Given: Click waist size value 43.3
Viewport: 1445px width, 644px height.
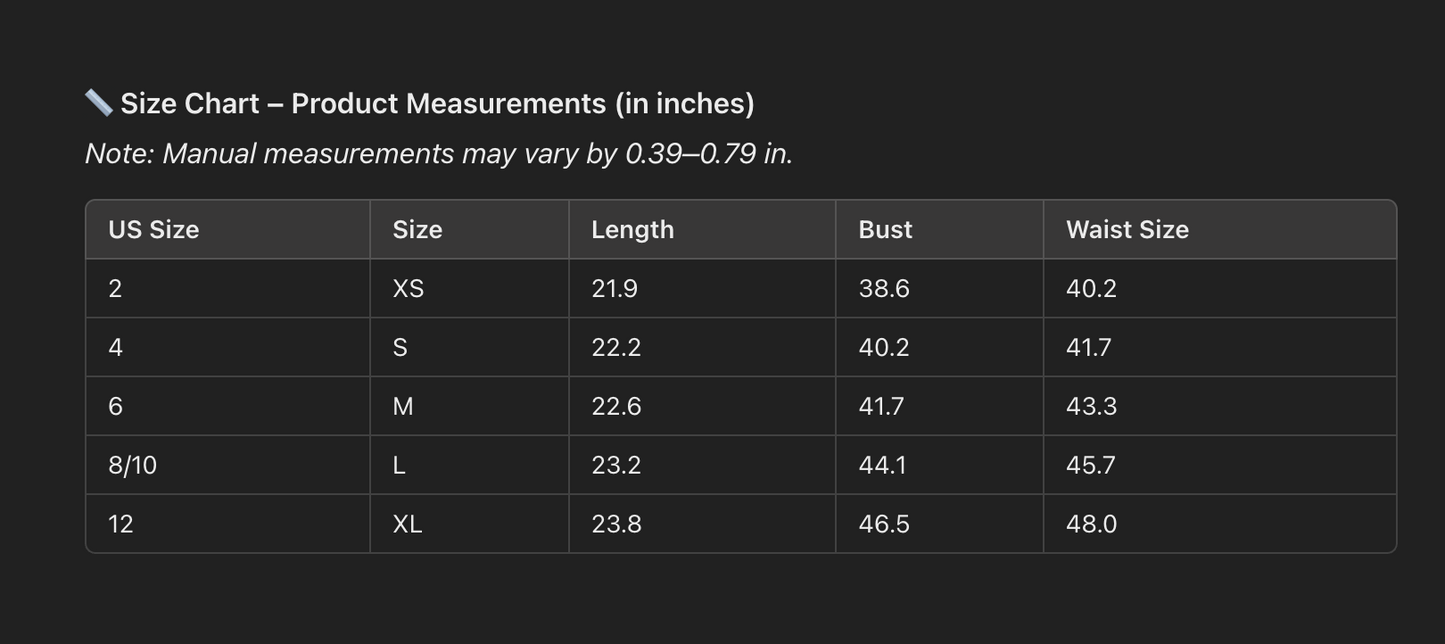Looking at the screenshot, I should tap(1091, 406).
